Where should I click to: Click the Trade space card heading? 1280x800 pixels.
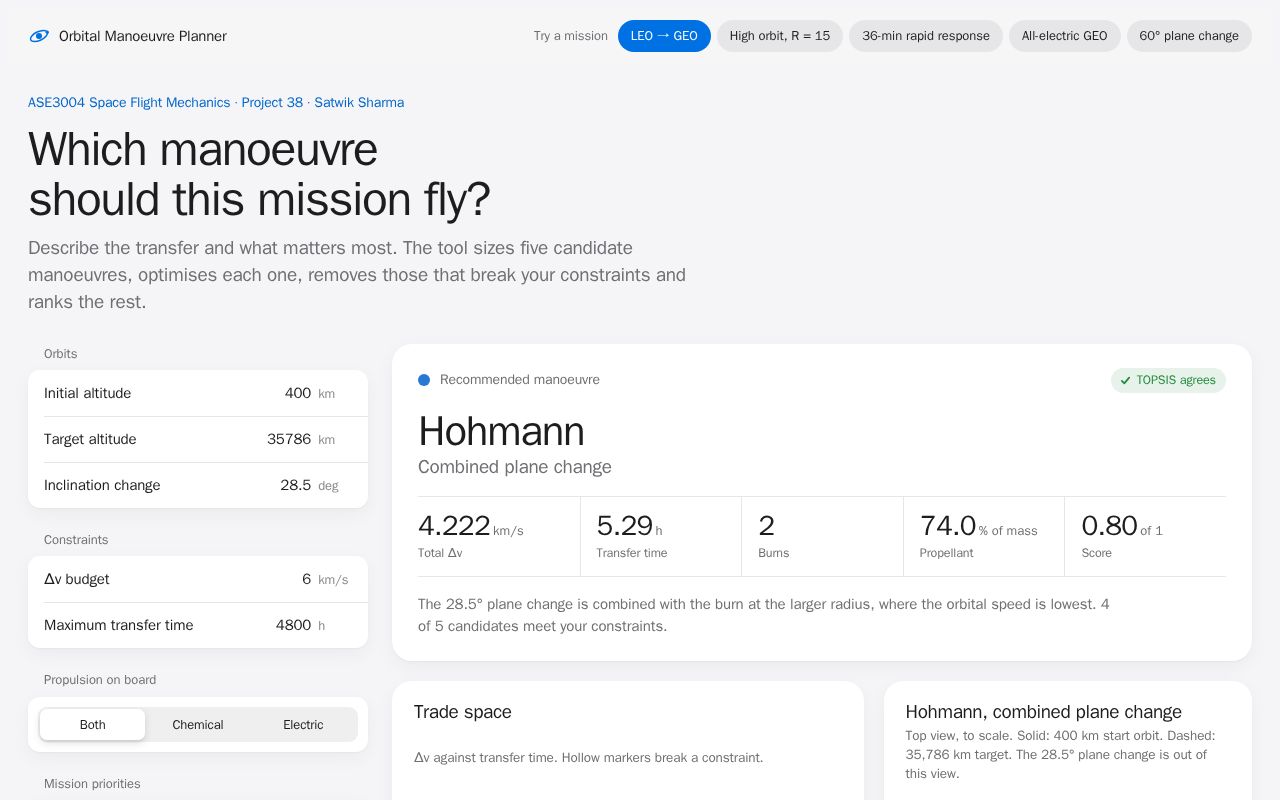(463, 712)
